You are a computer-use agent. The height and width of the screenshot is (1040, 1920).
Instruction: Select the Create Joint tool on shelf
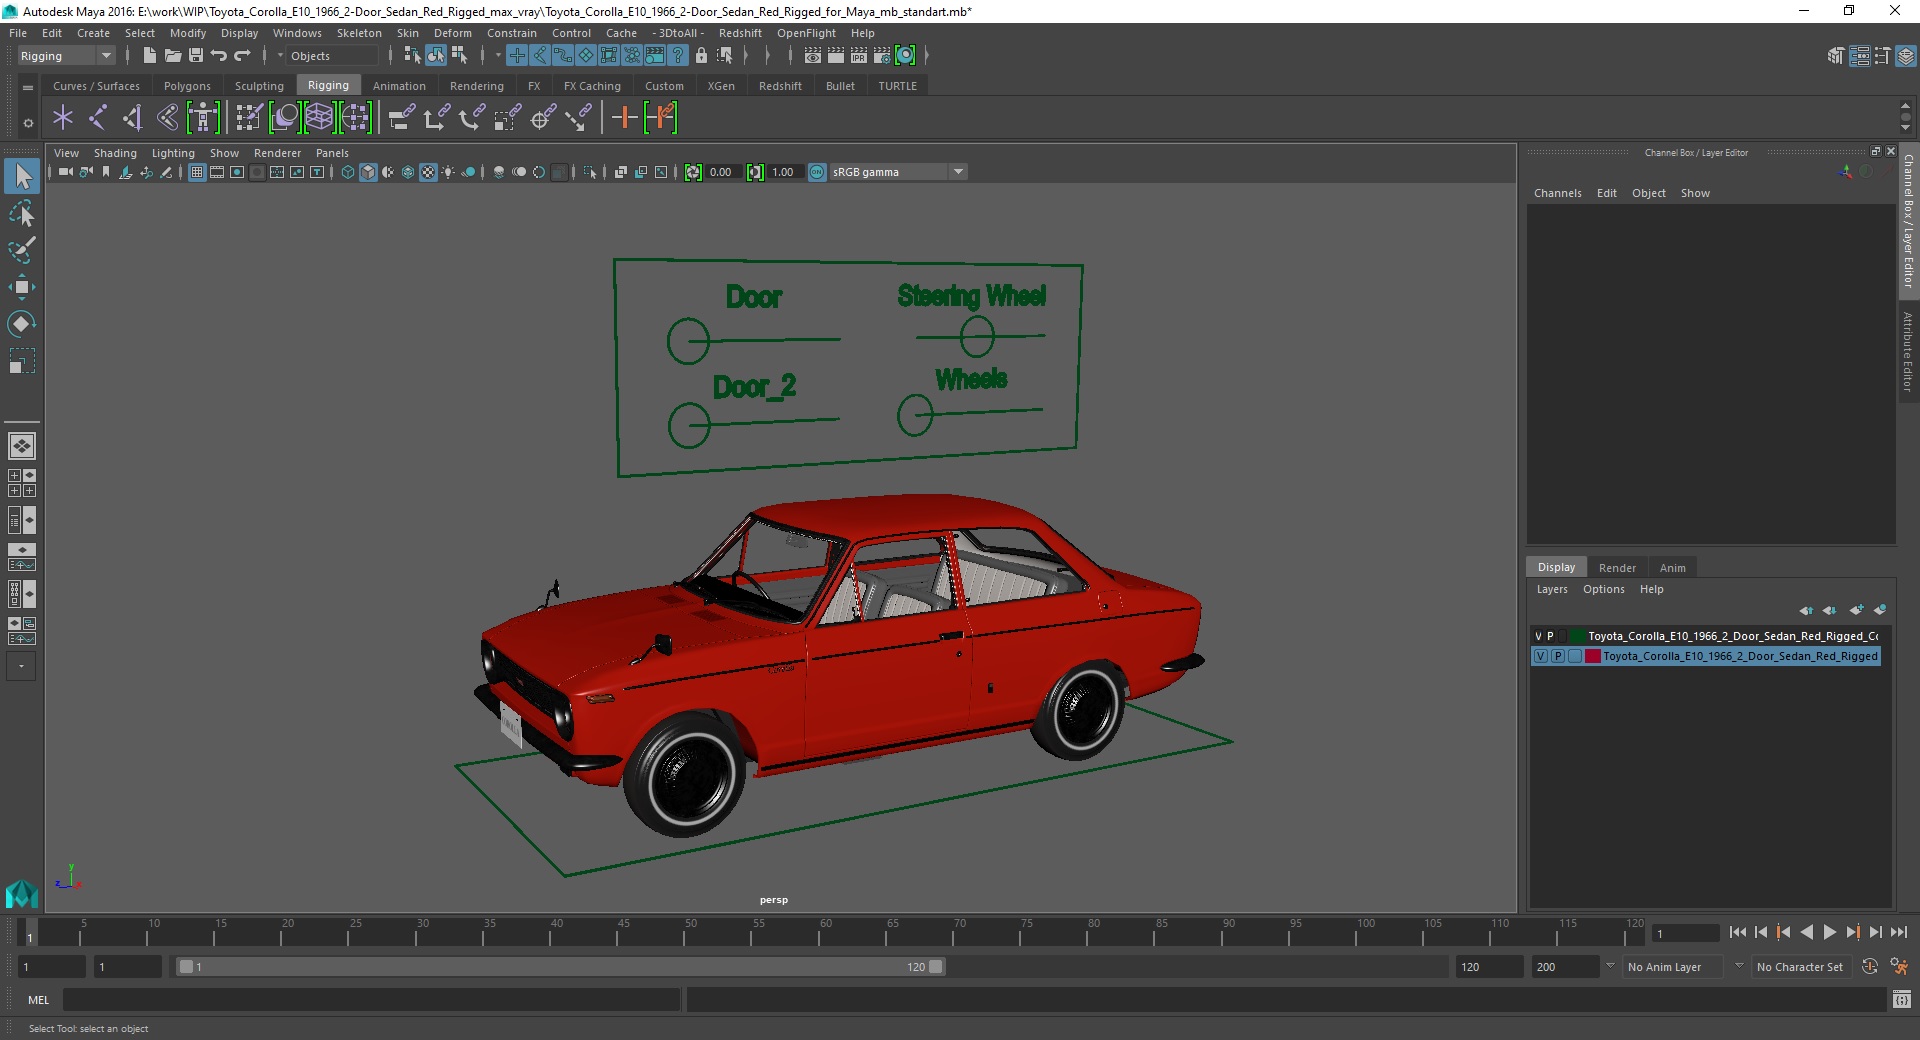coord(98,118)
